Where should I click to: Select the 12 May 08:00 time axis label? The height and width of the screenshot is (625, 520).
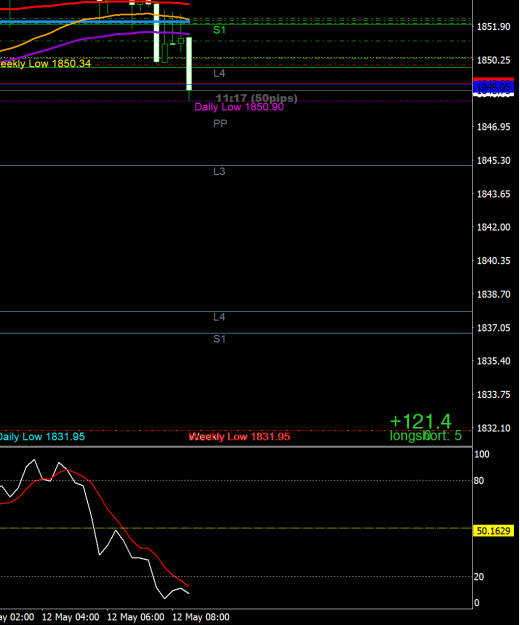coord(201,617)
